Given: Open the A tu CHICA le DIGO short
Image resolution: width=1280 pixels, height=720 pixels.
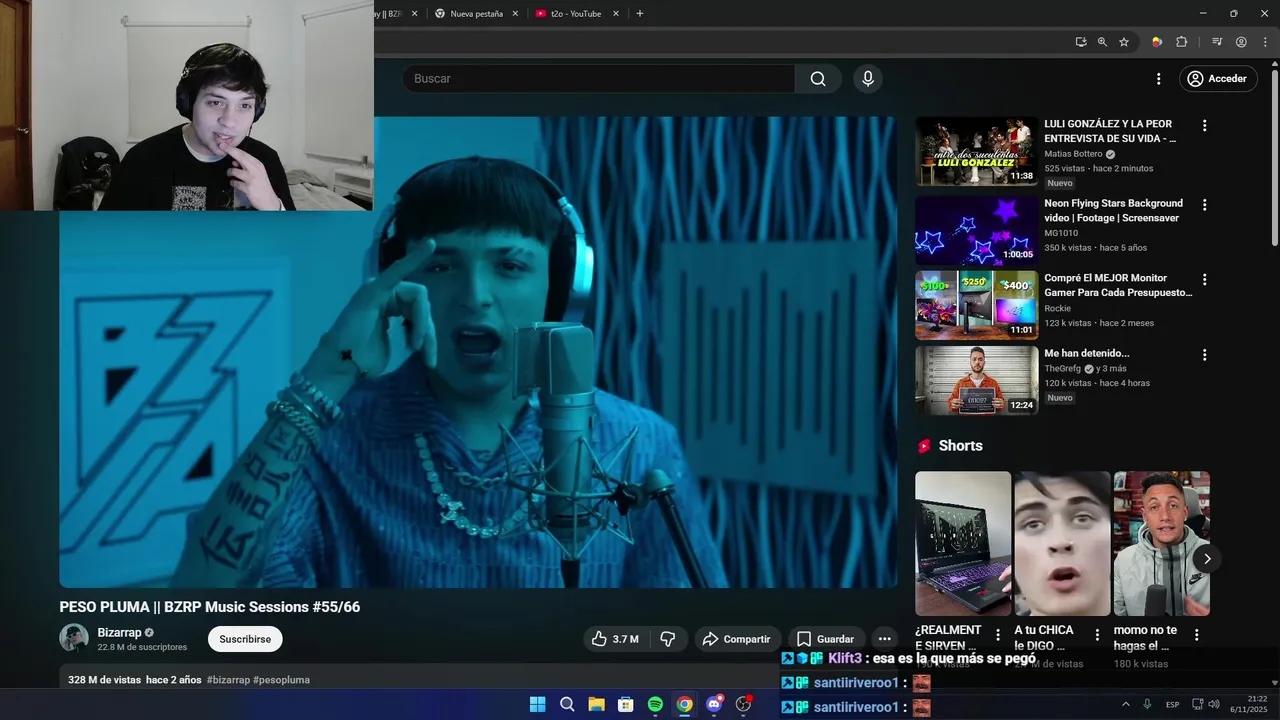Looking at the screenshot, I should point(1062,543).
